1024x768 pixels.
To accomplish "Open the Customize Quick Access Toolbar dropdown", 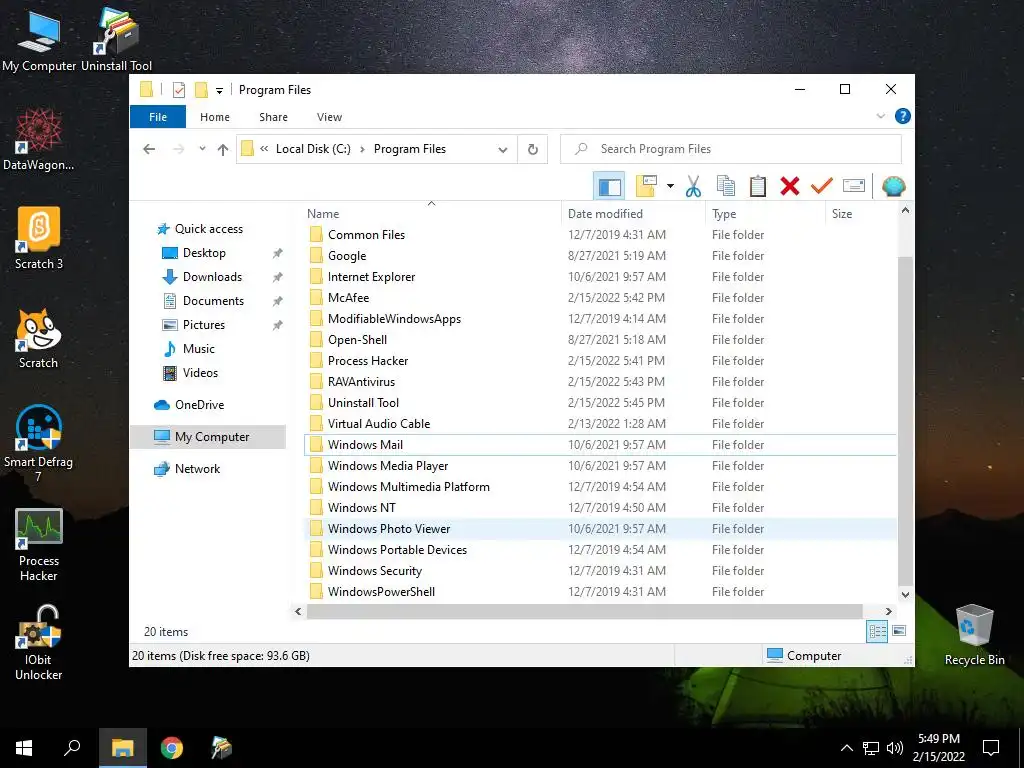I will pyautogui.click(x=219, y=91).
